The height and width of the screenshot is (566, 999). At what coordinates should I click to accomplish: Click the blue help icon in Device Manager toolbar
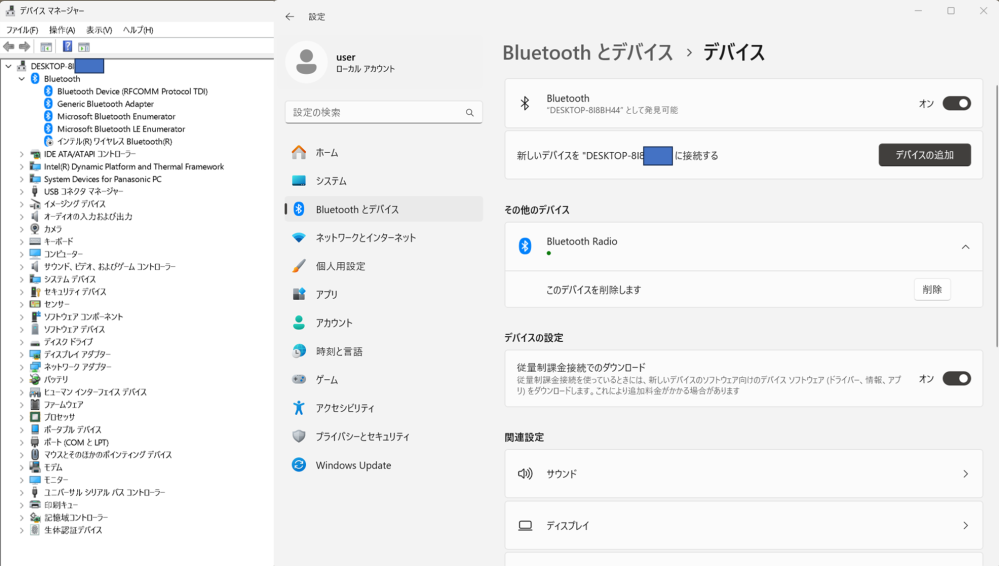(x=67, y=47)
